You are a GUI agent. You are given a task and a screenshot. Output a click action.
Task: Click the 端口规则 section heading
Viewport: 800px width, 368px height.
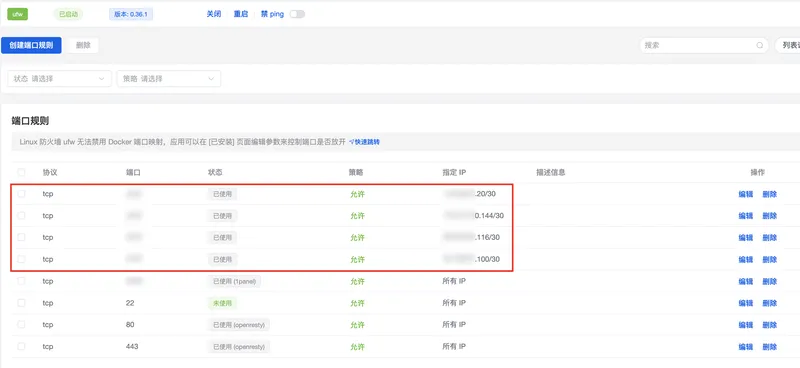coord(30,121)
